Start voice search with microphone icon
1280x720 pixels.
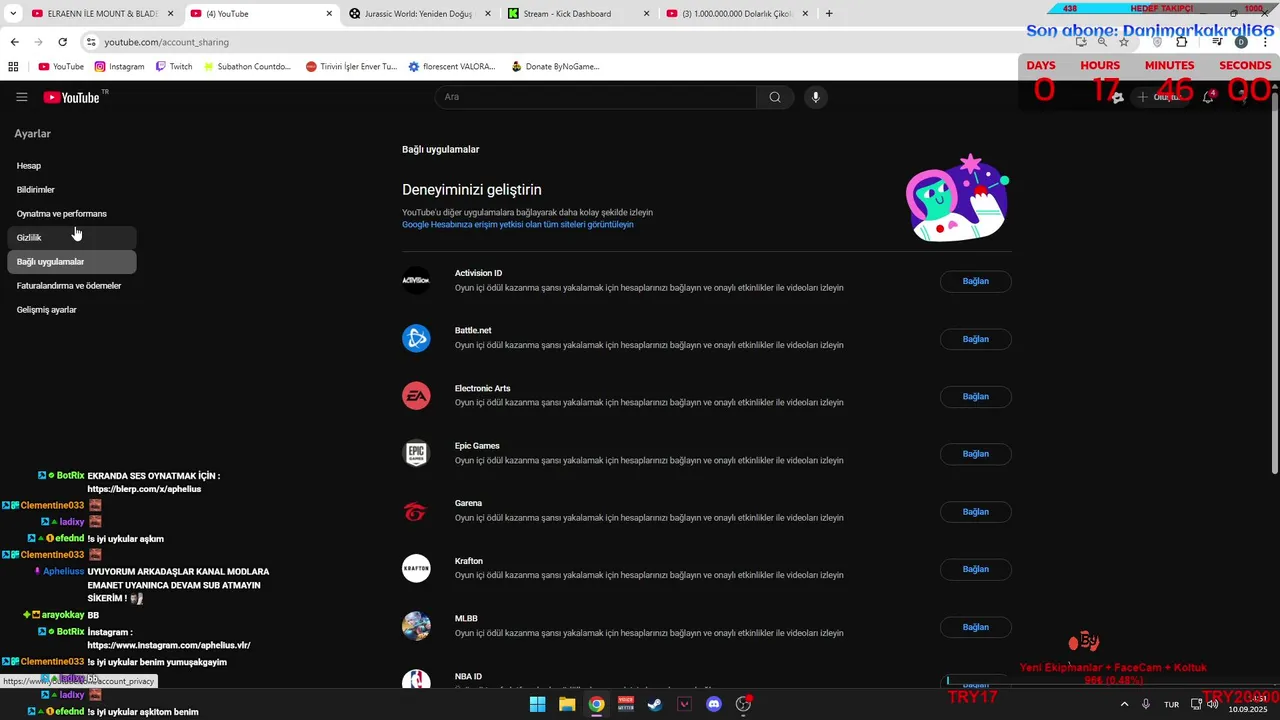click(x=816, y=97)
